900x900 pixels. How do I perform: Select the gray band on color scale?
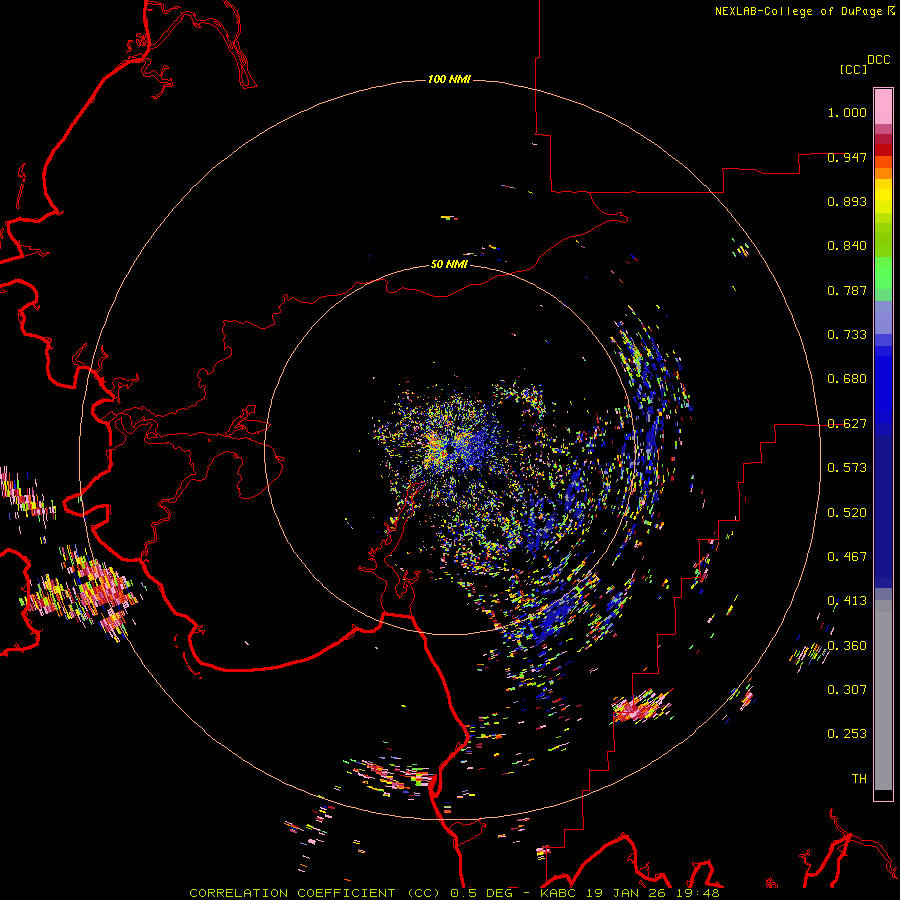[x=883, y=695]
